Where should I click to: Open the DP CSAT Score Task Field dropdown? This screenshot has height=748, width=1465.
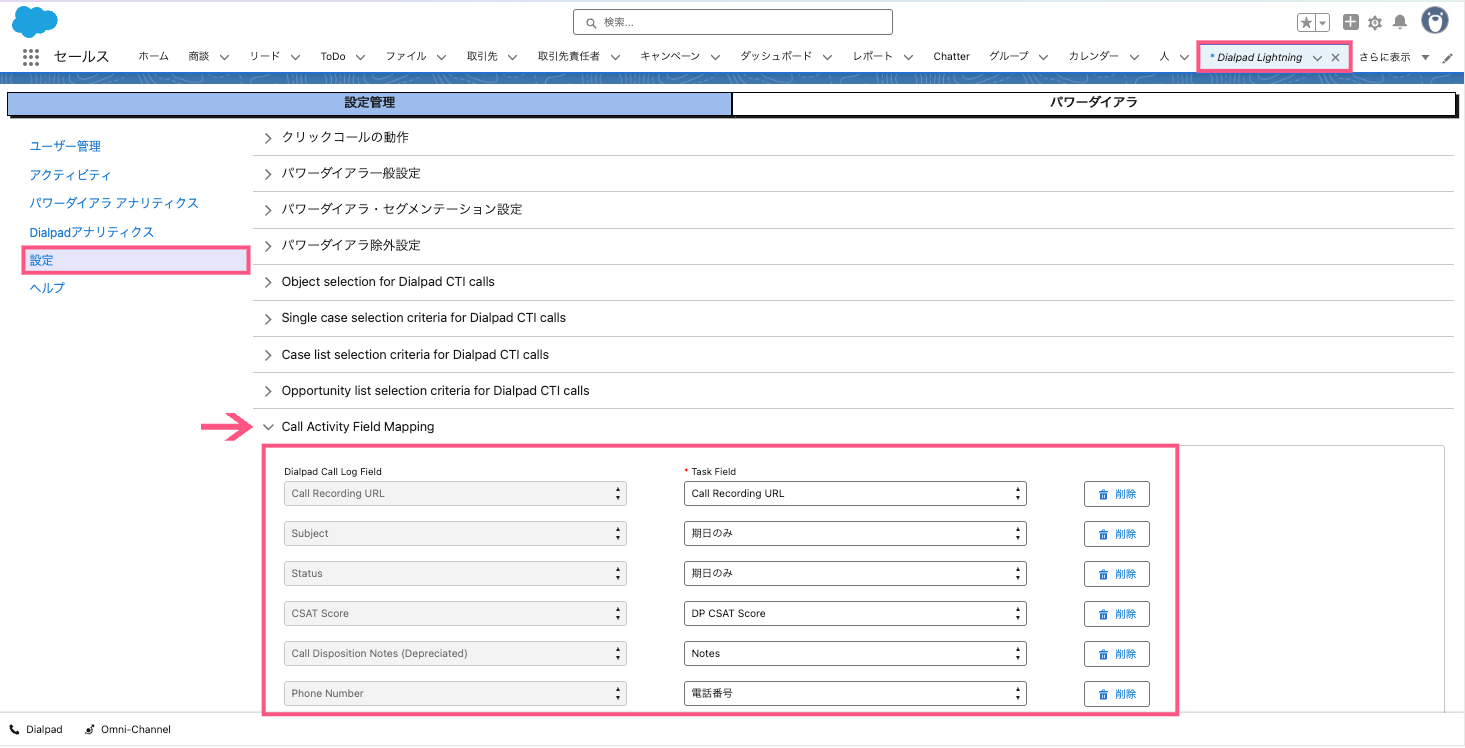[855, 614]
